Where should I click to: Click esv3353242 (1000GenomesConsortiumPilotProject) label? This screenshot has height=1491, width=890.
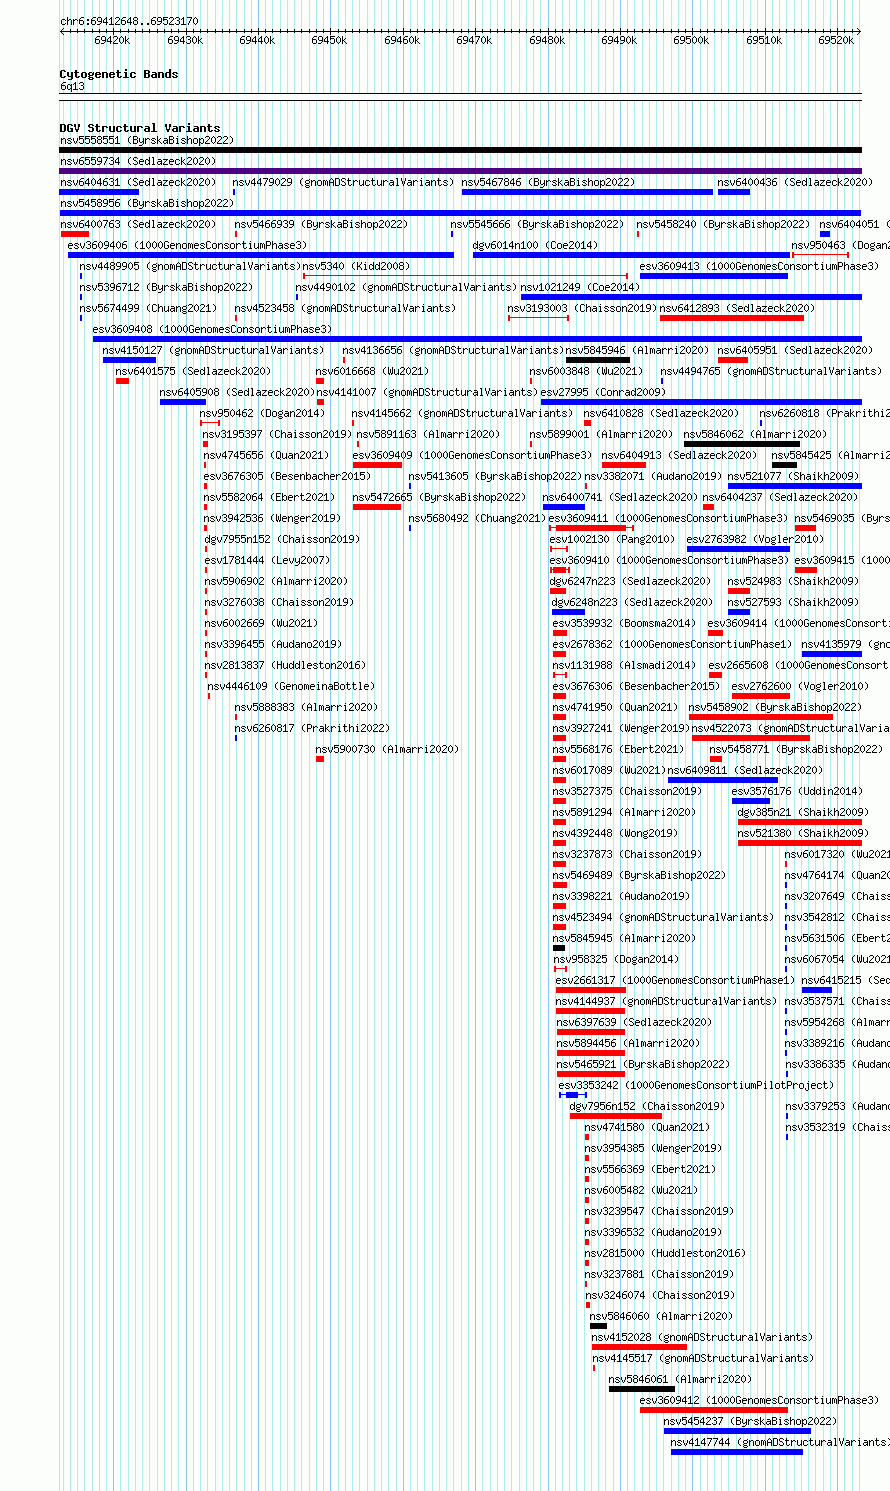696,1086
